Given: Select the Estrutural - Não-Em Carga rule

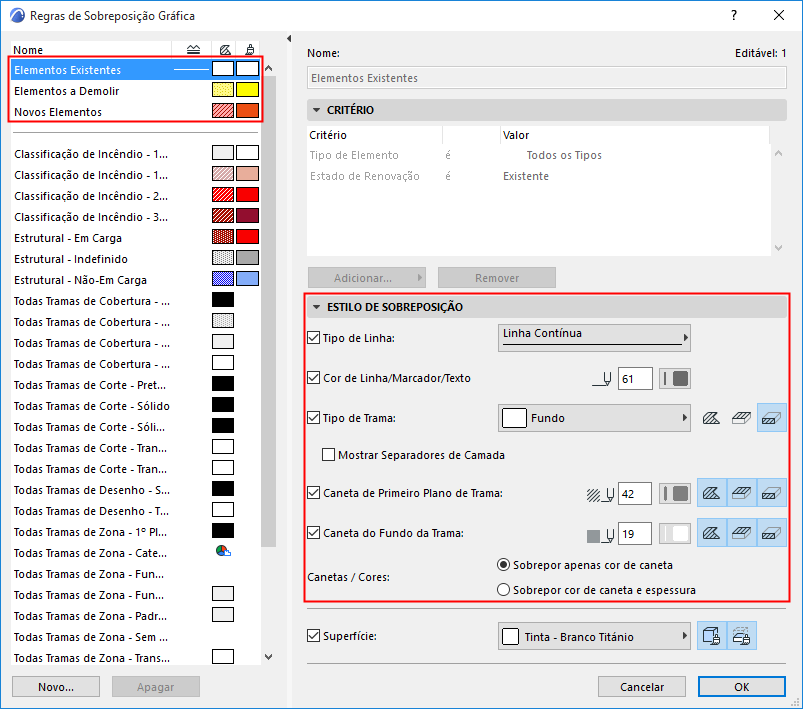Looking at the screenshot, I should (136, 280).
